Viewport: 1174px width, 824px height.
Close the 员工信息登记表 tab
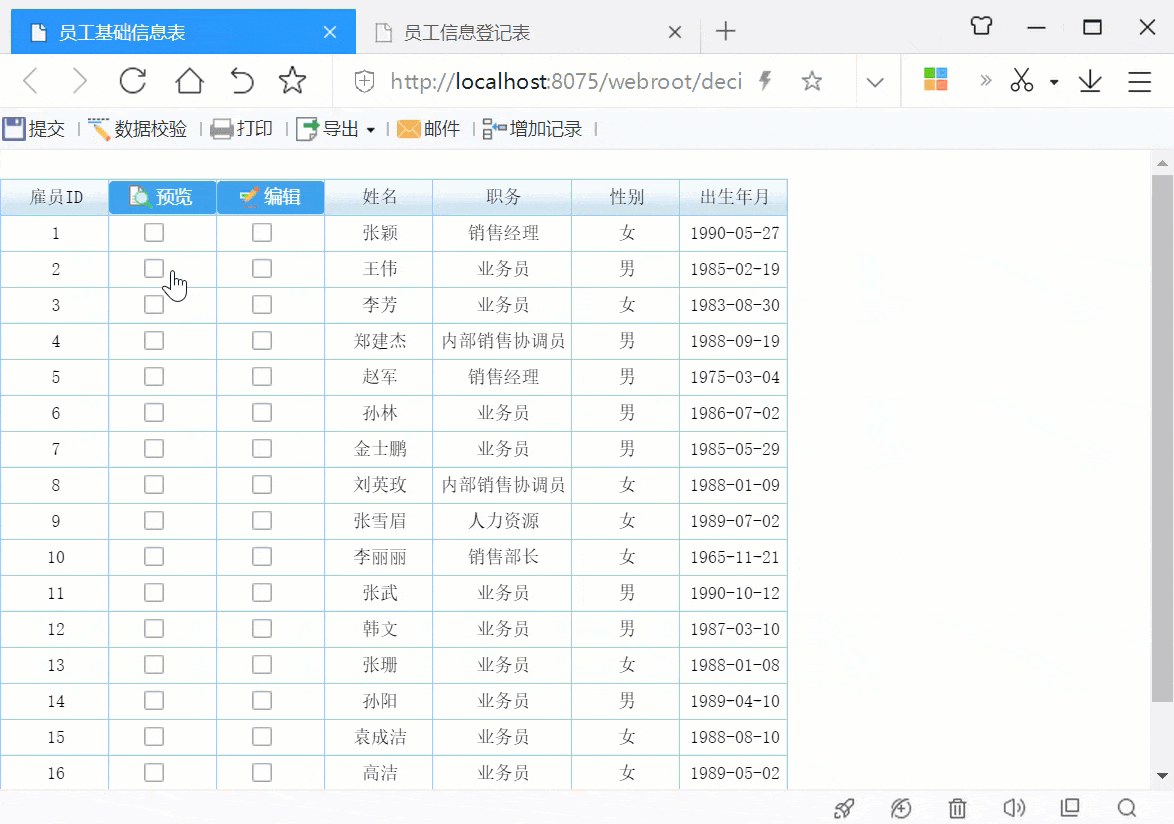click(675, 32)
